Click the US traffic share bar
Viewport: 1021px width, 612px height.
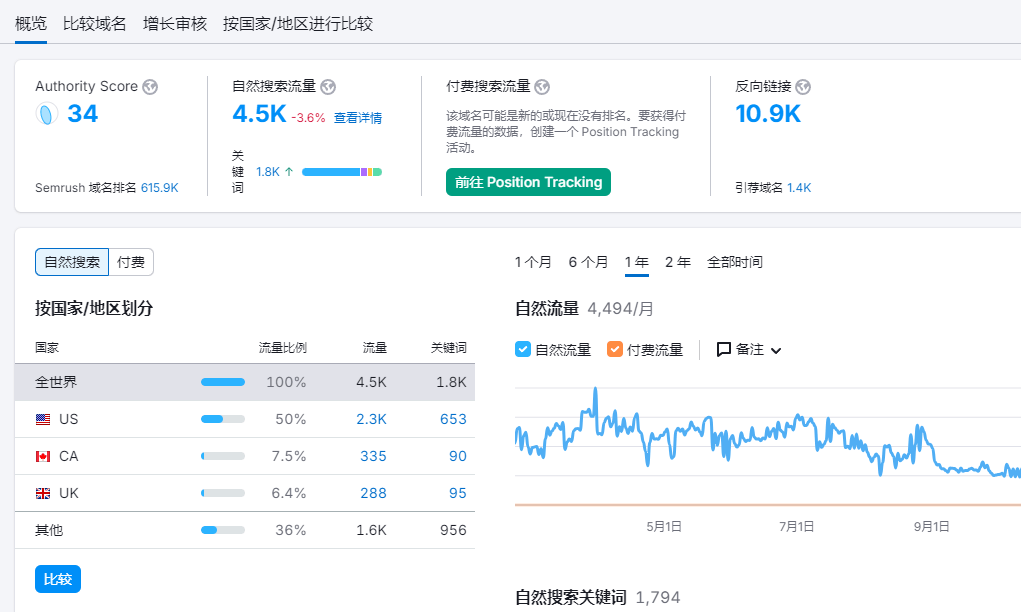pyautogui.click(x=223, y=419)
